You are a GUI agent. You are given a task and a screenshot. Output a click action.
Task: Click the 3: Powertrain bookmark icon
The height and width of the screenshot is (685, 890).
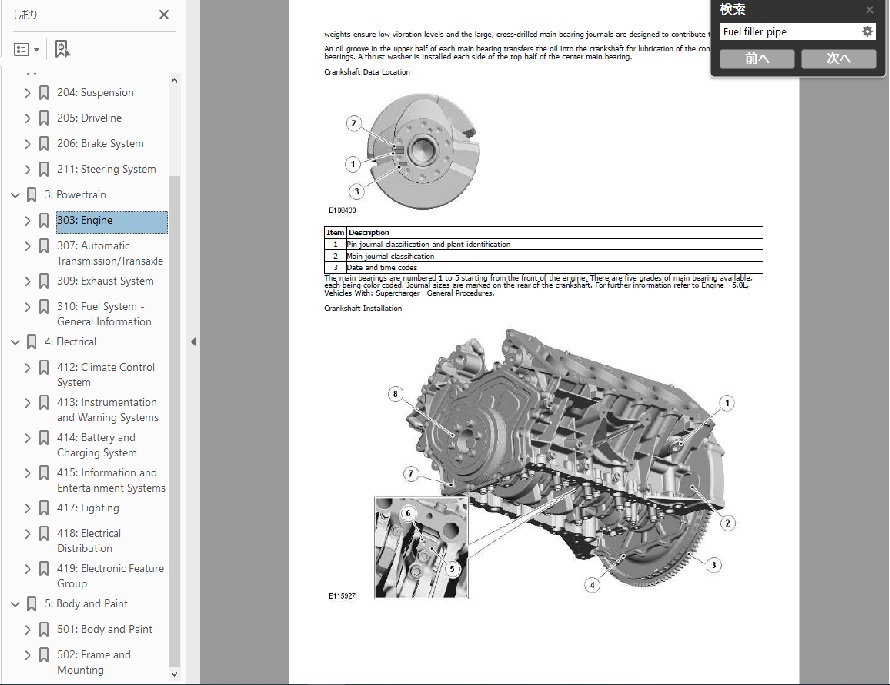pyautogui.click(x=32, y=195)
